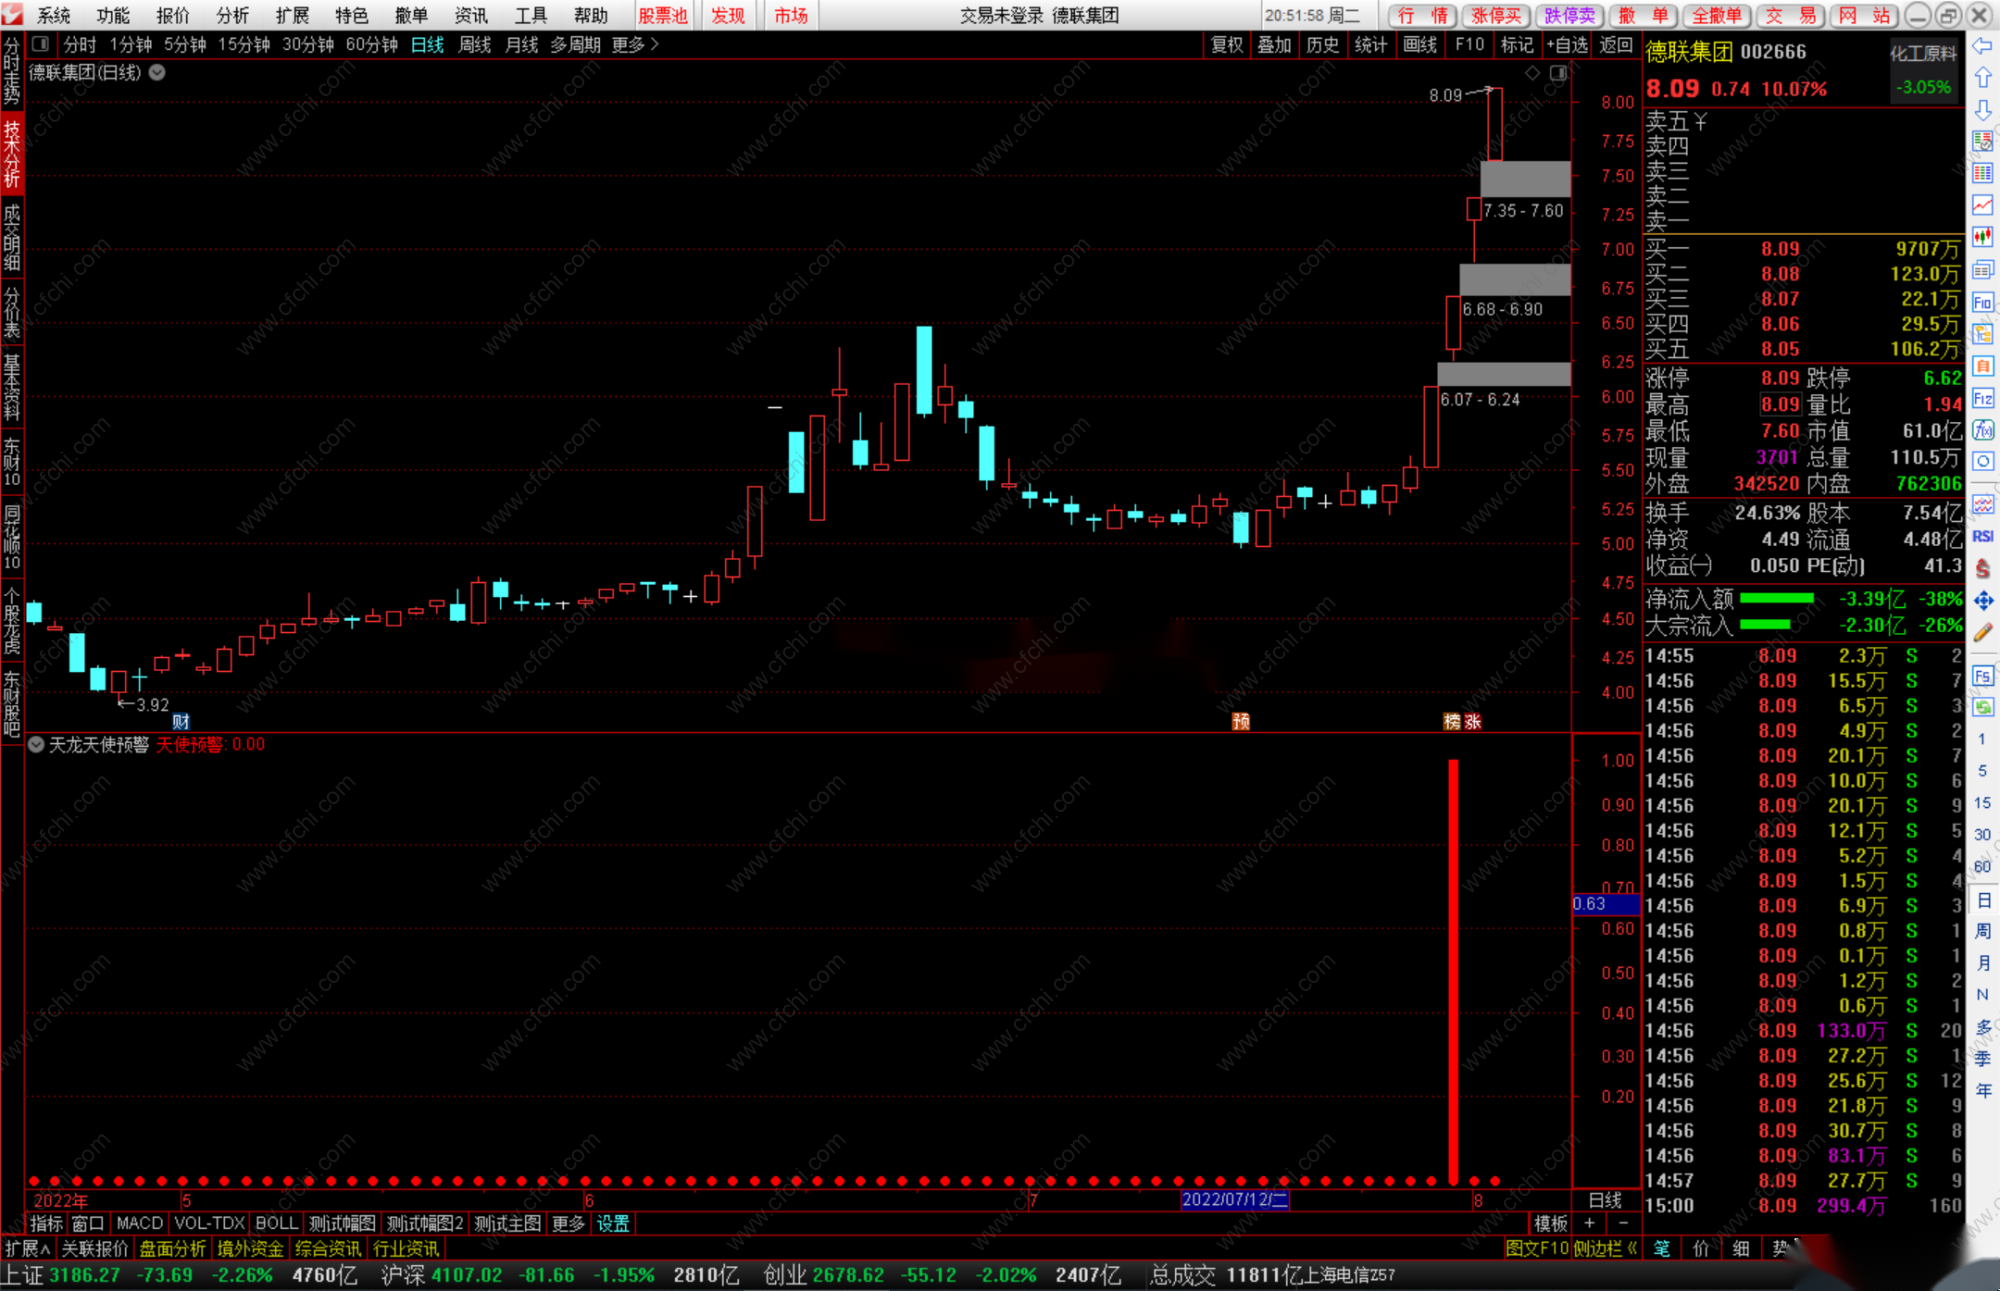2000x1291 pixels.
Task: Click the F10 company info sidebar icon
Action: pos(1983,302)
